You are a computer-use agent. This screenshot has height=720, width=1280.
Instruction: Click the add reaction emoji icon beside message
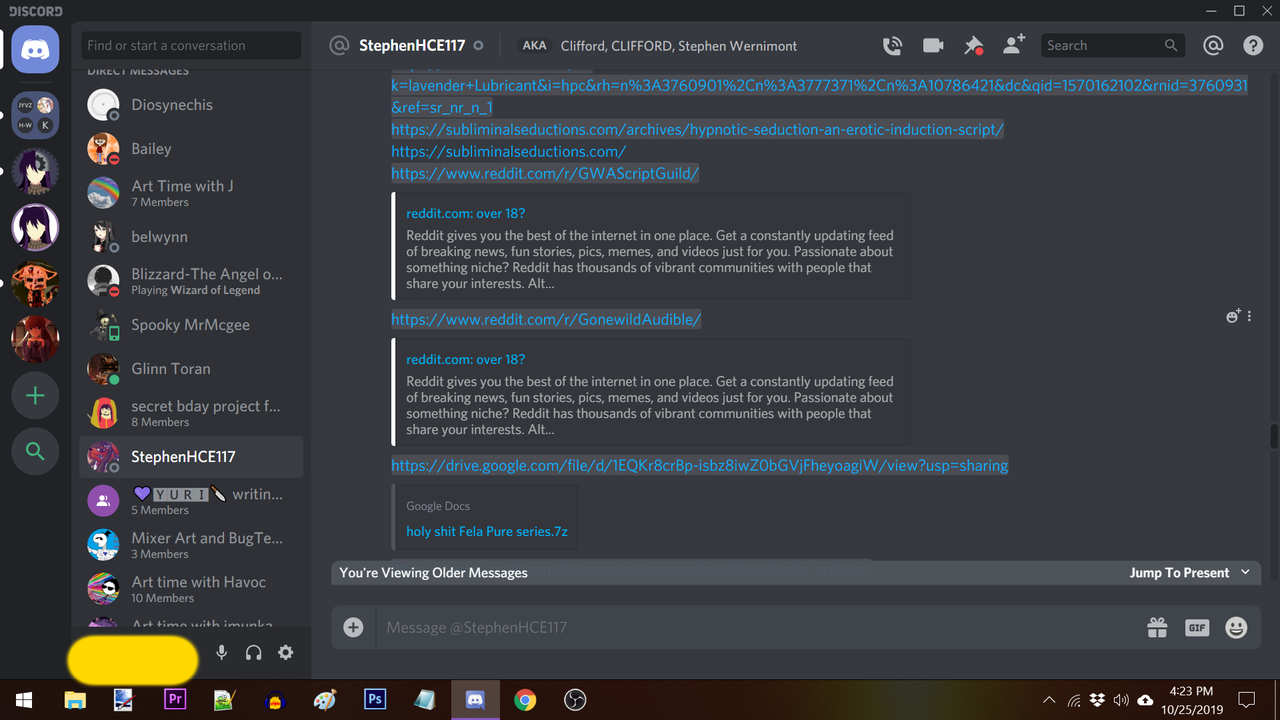point(1233,316)
